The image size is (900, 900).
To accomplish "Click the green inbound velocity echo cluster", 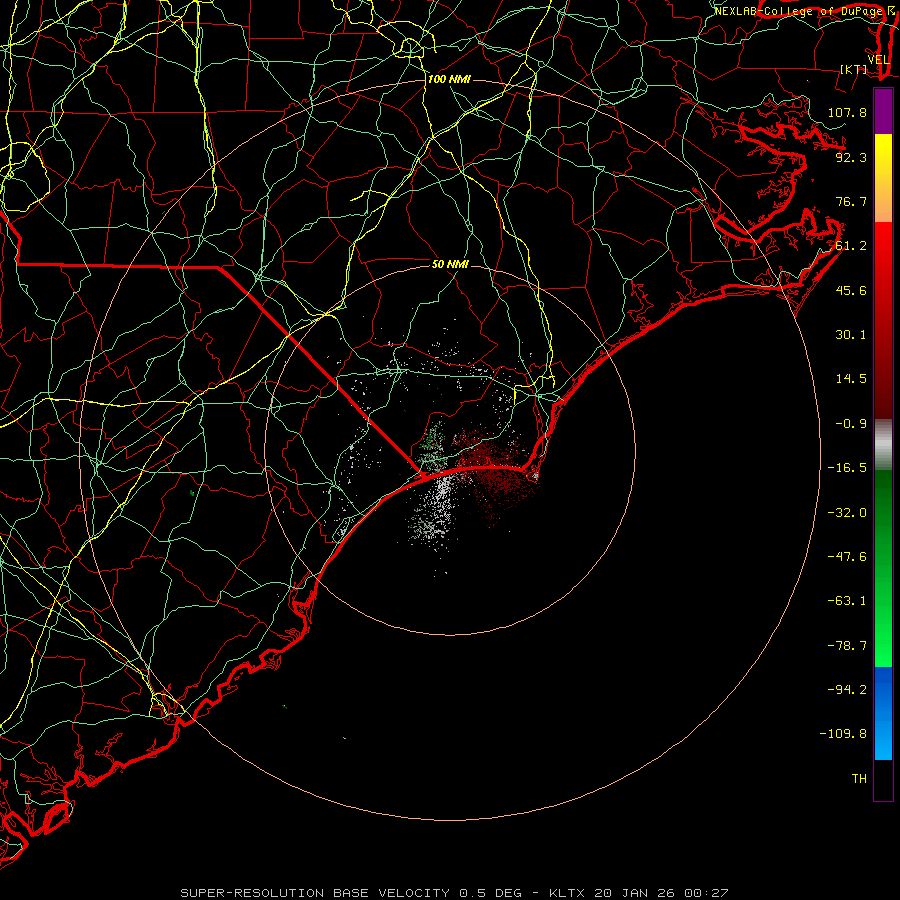I will [x=432, y=447].
